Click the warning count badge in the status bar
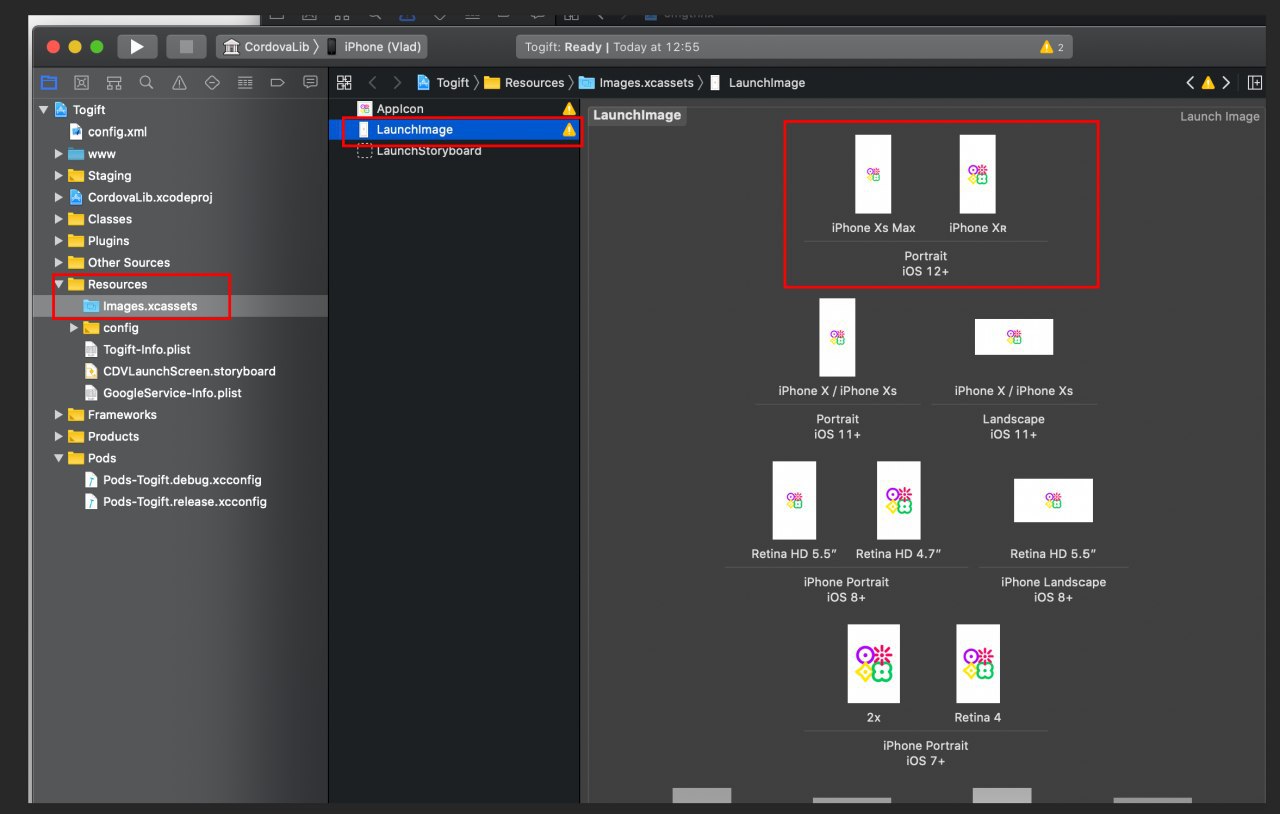The image size is (1280, 814). coord(1052,47)
